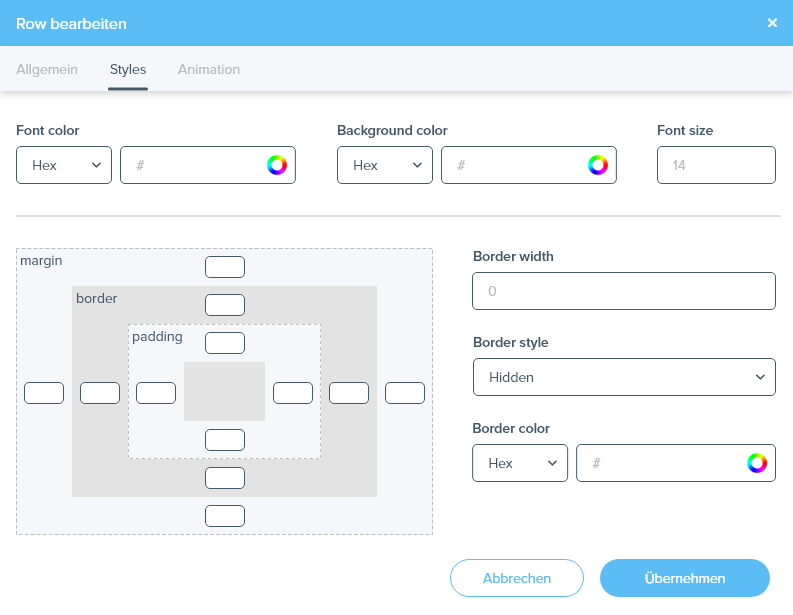Open the Border style dropdown
Image resolution: width=793 pixels, height=615 pixels.
click(624, 377)
